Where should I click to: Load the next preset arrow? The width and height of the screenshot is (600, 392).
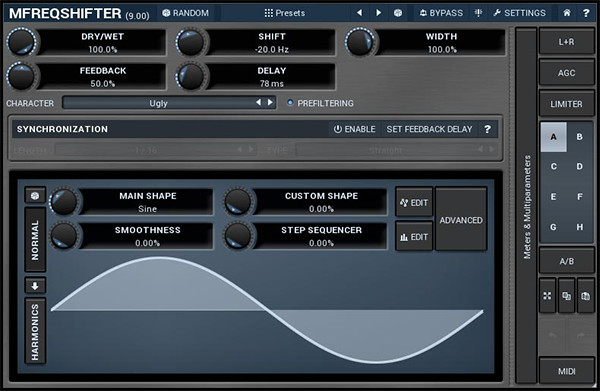coord(378,13)
